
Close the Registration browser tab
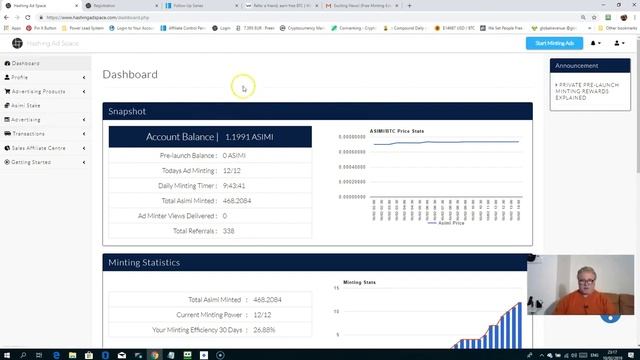[x=157, y=6]
